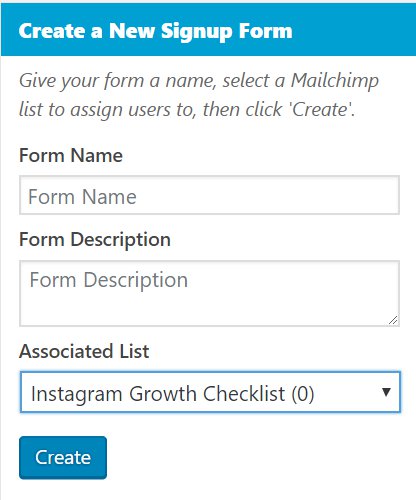Click the Form Description placeholder text
Viewport: 416px width, 500px height.
(x=109, y=280)
